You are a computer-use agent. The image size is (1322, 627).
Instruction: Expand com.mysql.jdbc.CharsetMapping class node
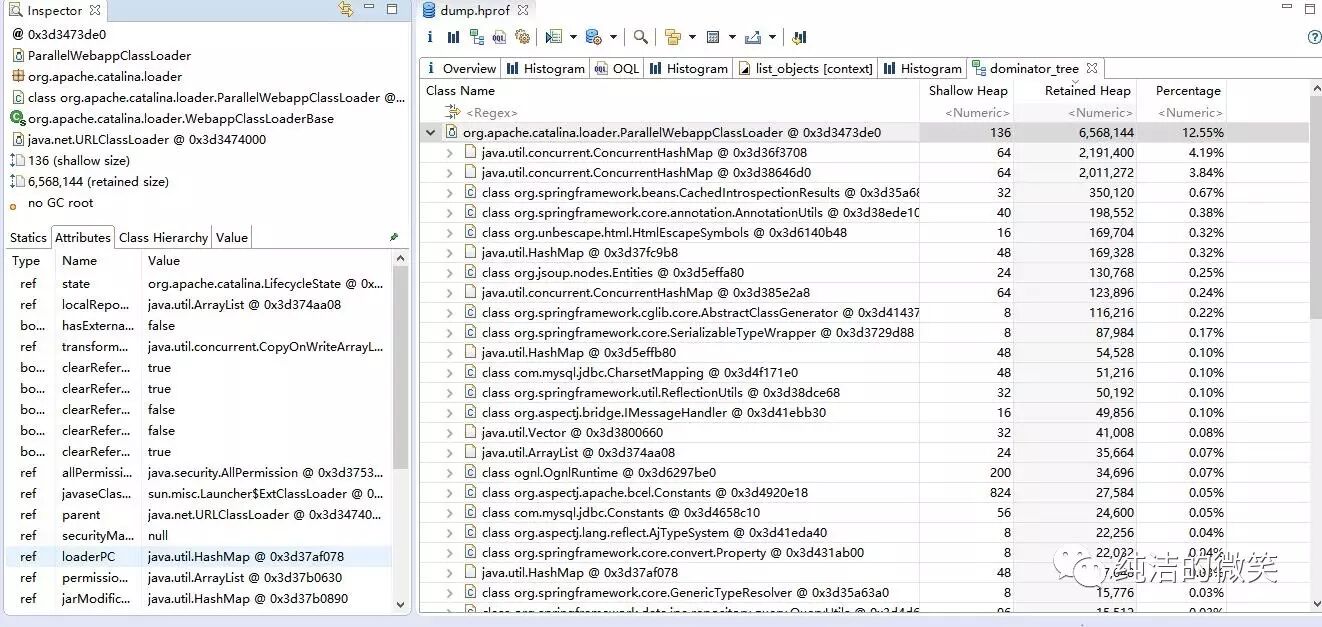tap(451, 372)
